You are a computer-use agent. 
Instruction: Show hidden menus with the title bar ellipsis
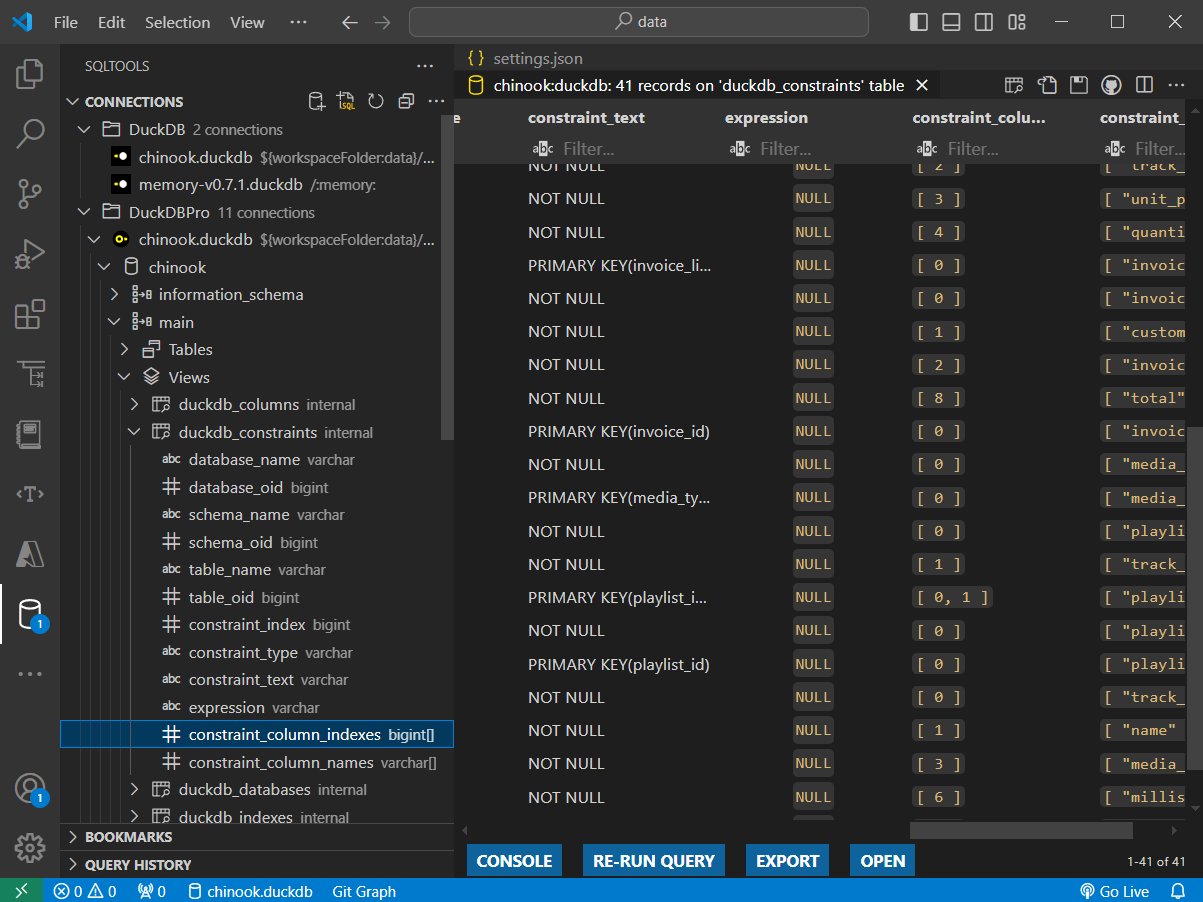298,22
